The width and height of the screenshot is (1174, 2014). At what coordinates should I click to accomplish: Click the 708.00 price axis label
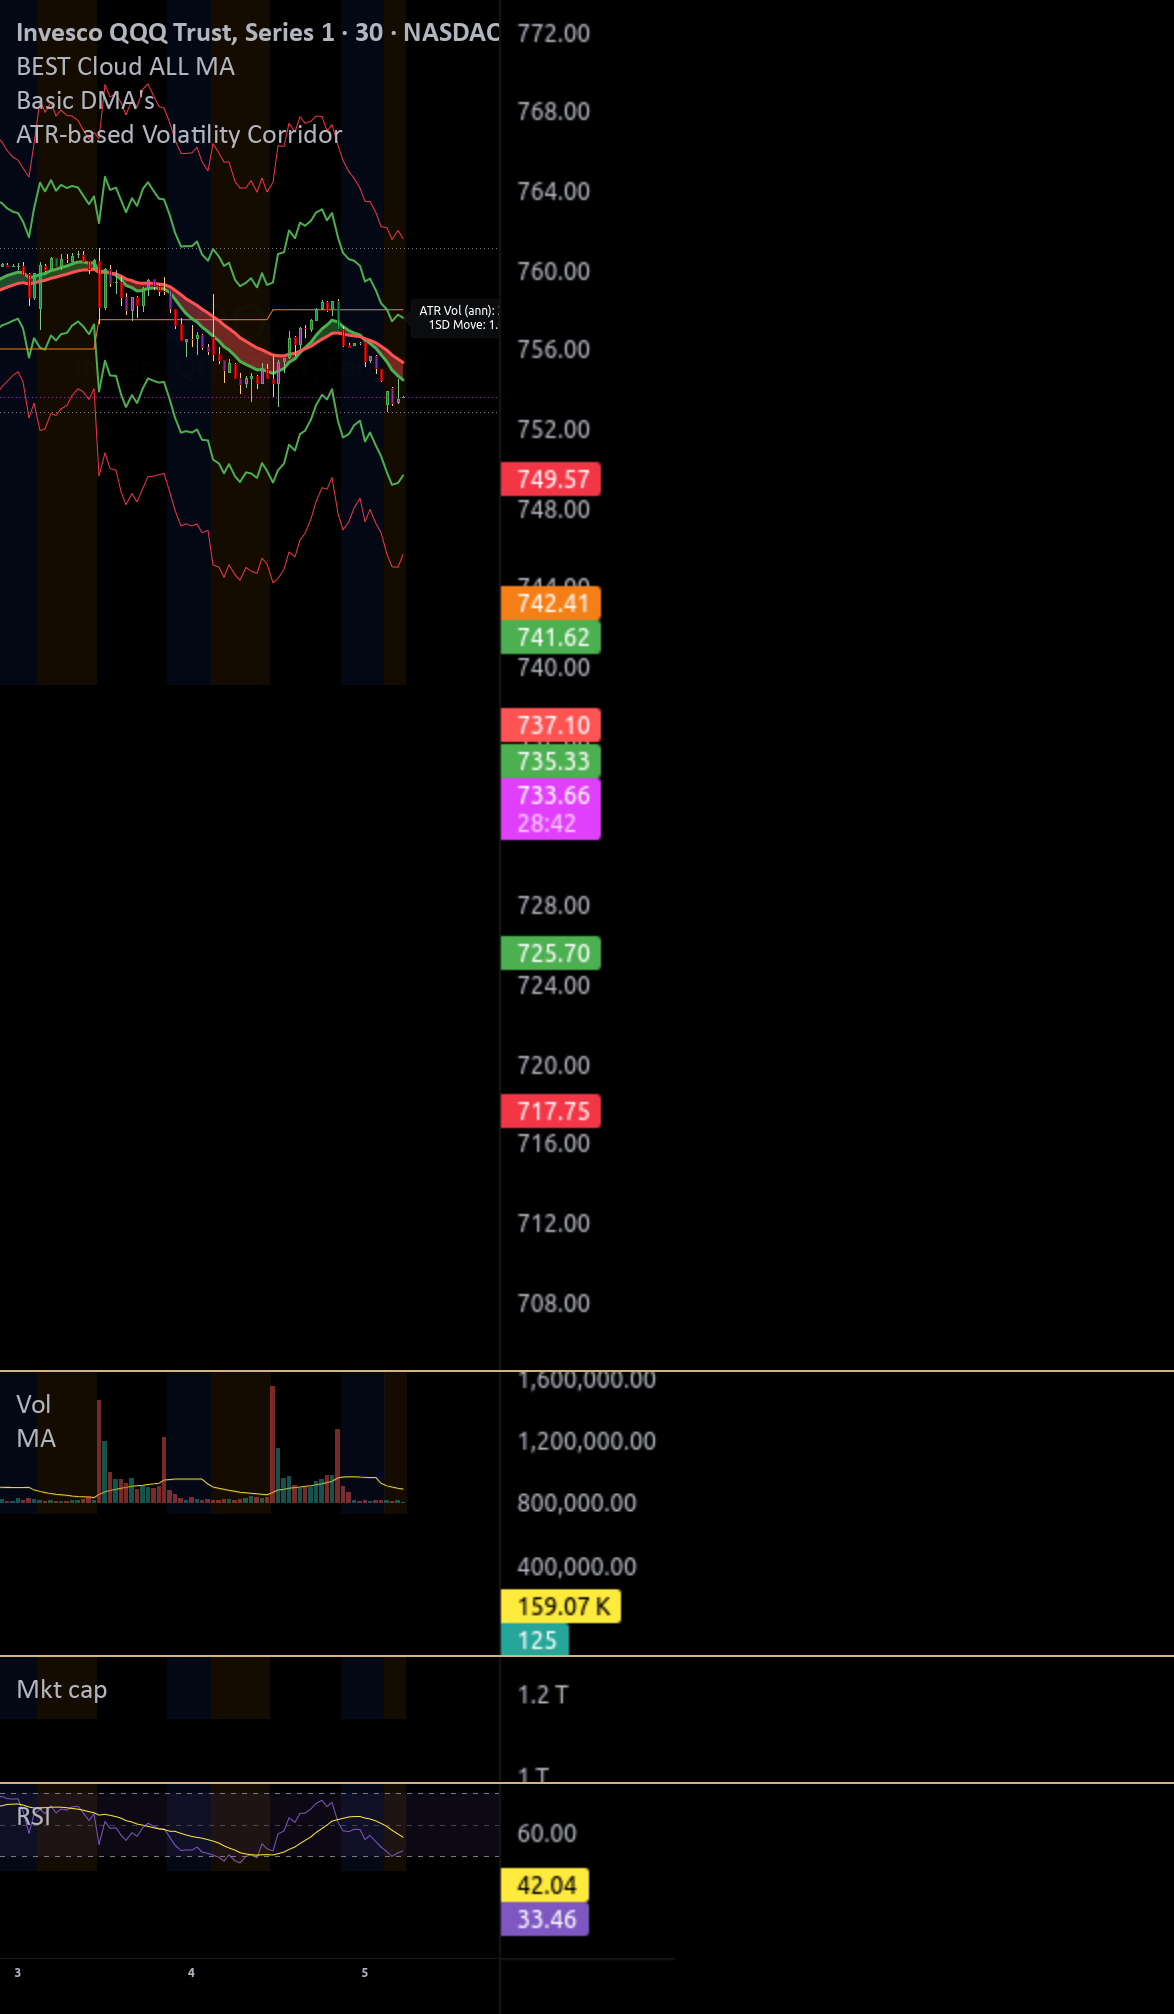click(553, 1303)
